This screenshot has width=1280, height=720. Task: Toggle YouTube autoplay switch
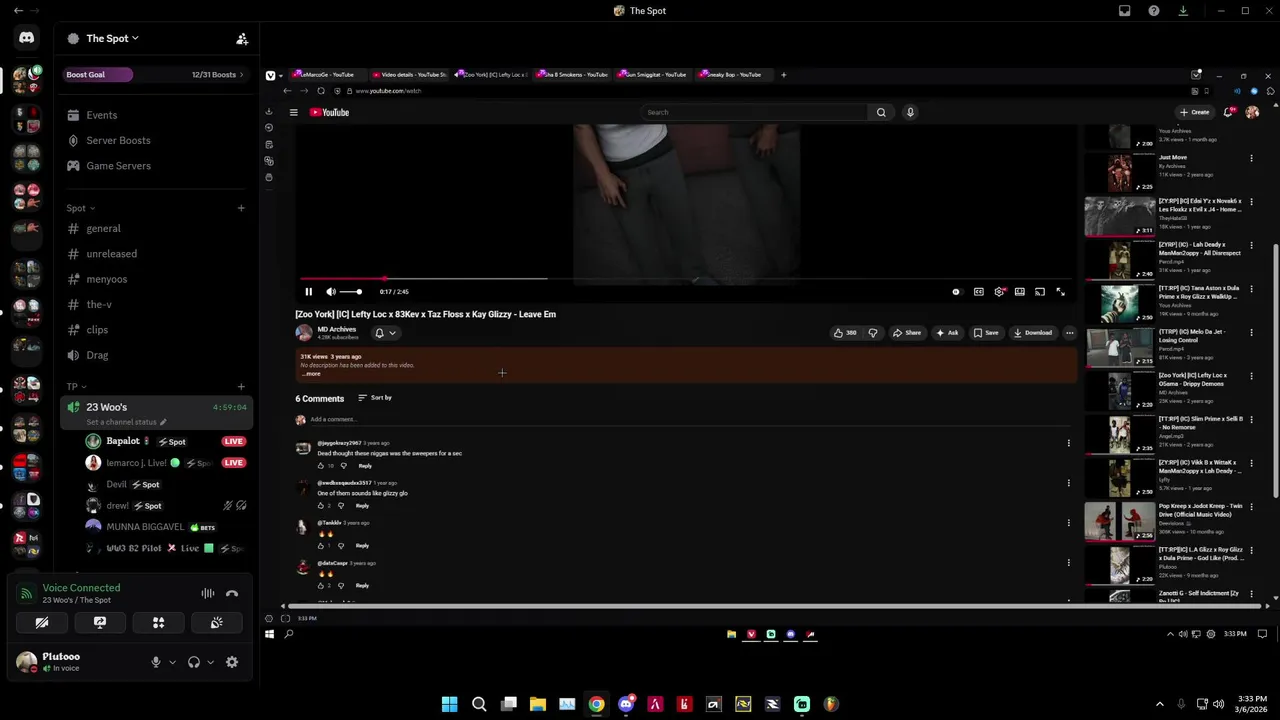click(x=956, y=292)
